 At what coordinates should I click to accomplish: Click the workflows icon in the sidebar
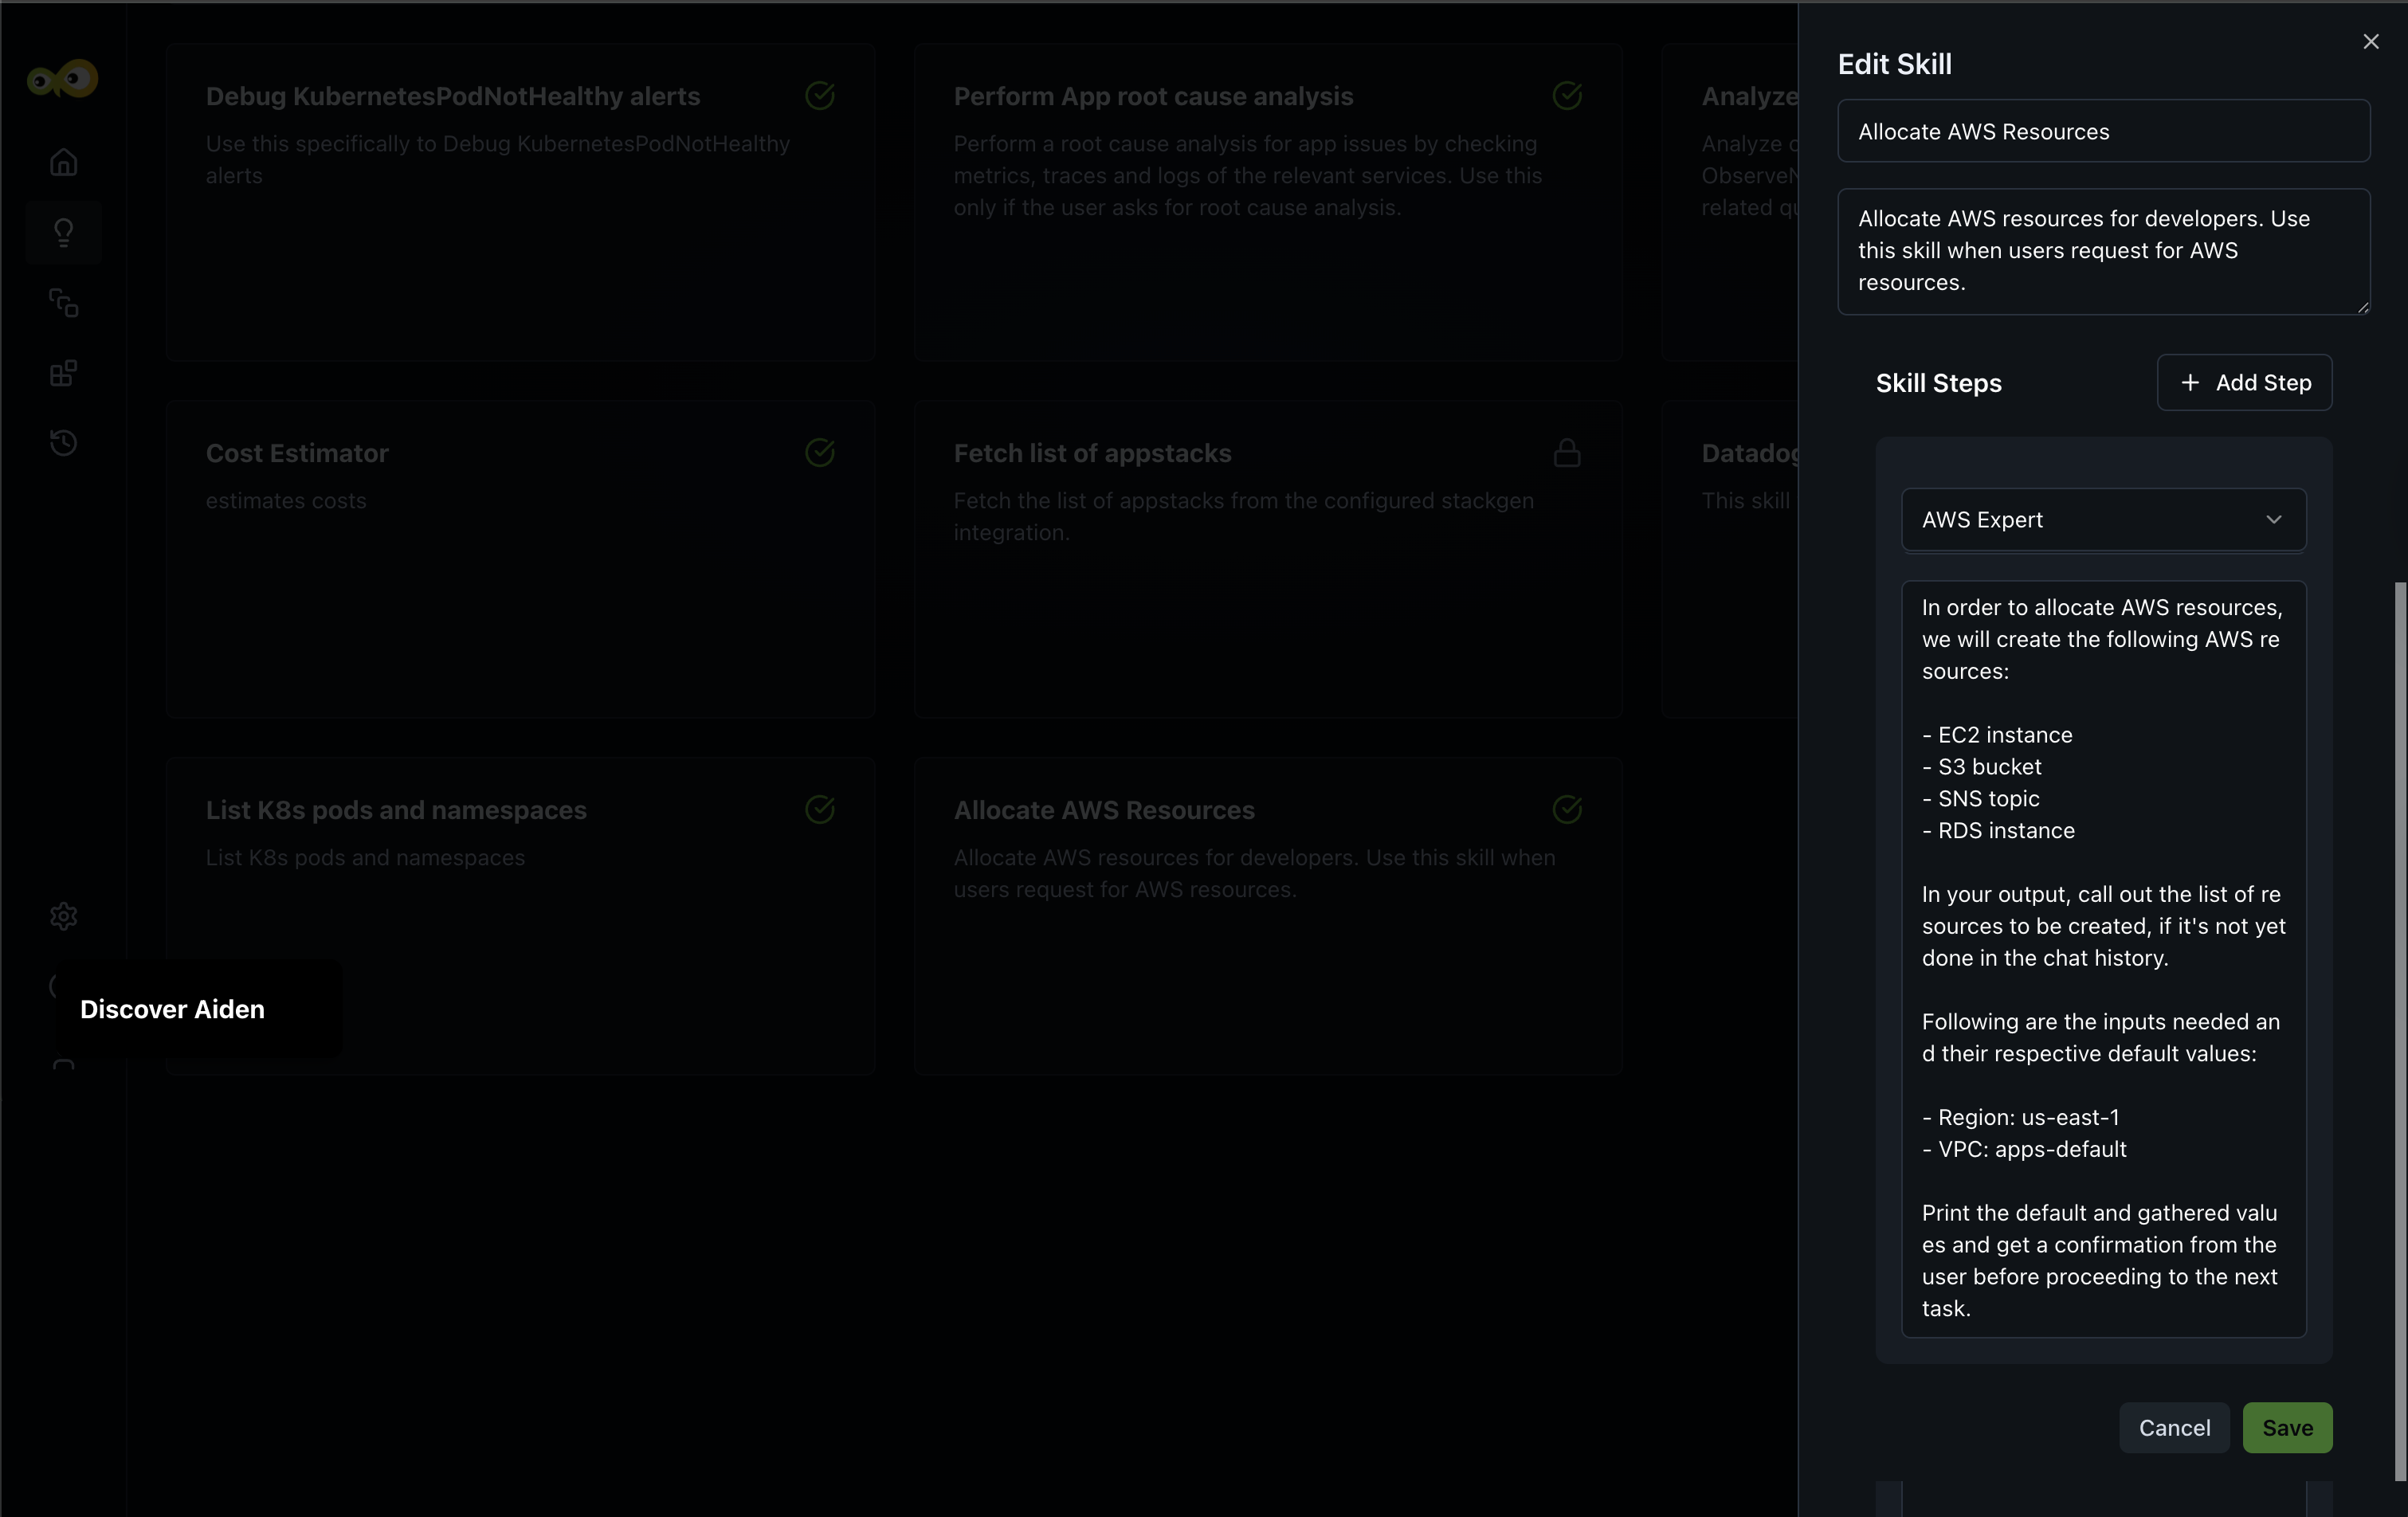[x=63, y=302]
